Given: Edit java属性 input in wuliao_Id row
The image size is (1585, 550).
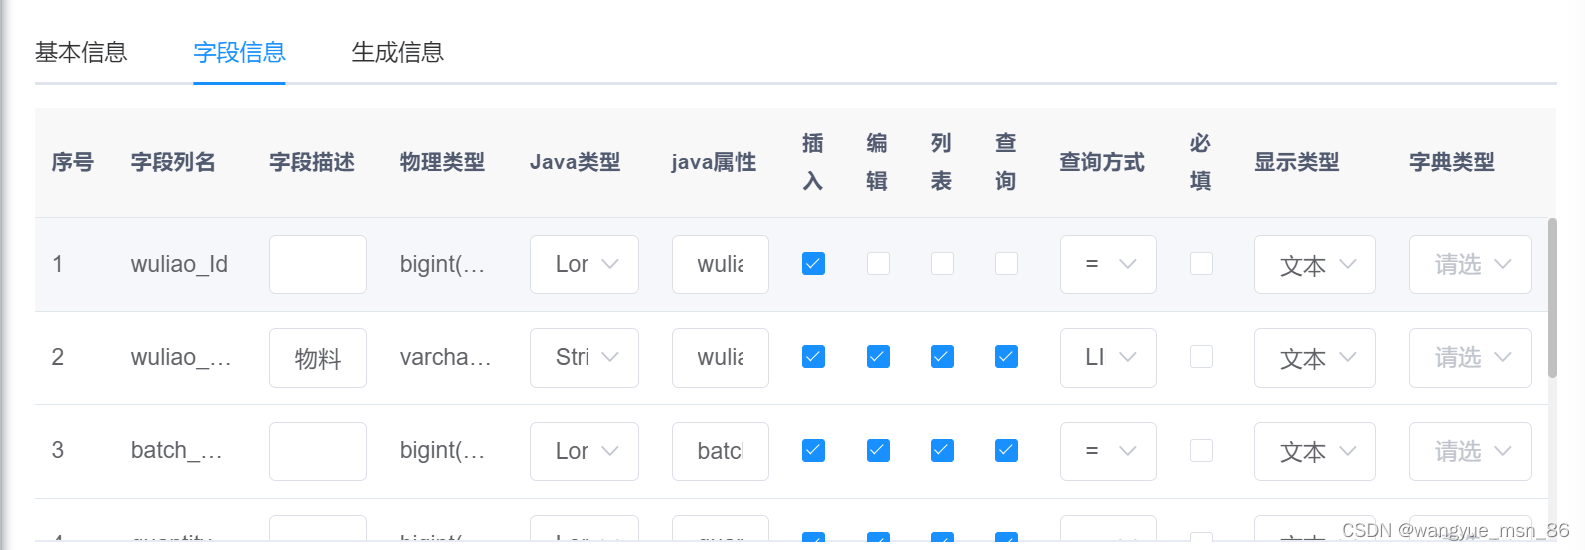Looking at the screenshot, I should (720, 264).
